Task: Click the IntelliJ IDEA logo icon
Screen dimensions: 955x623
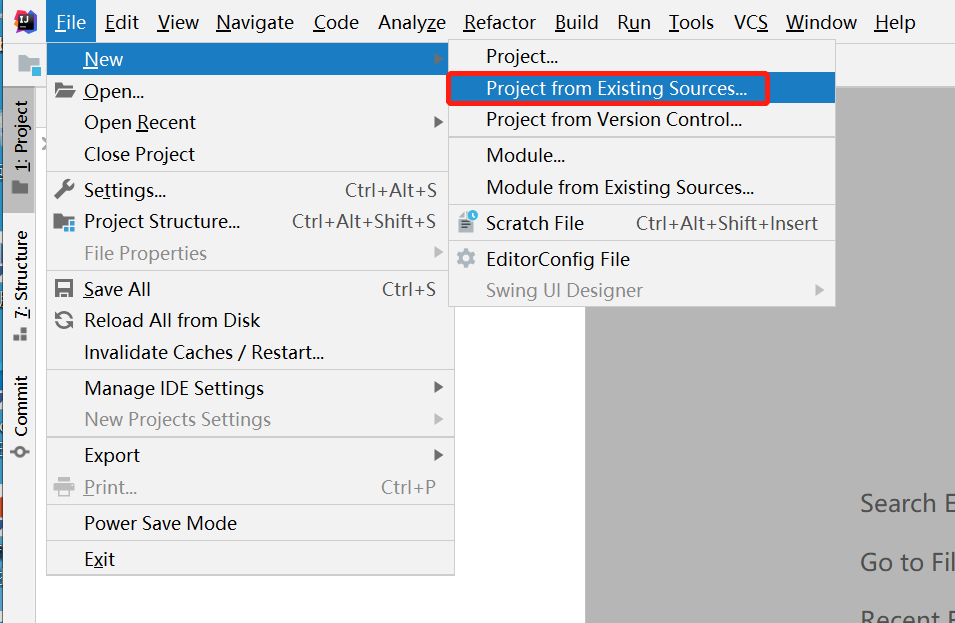Action: [x=25, y=21]
